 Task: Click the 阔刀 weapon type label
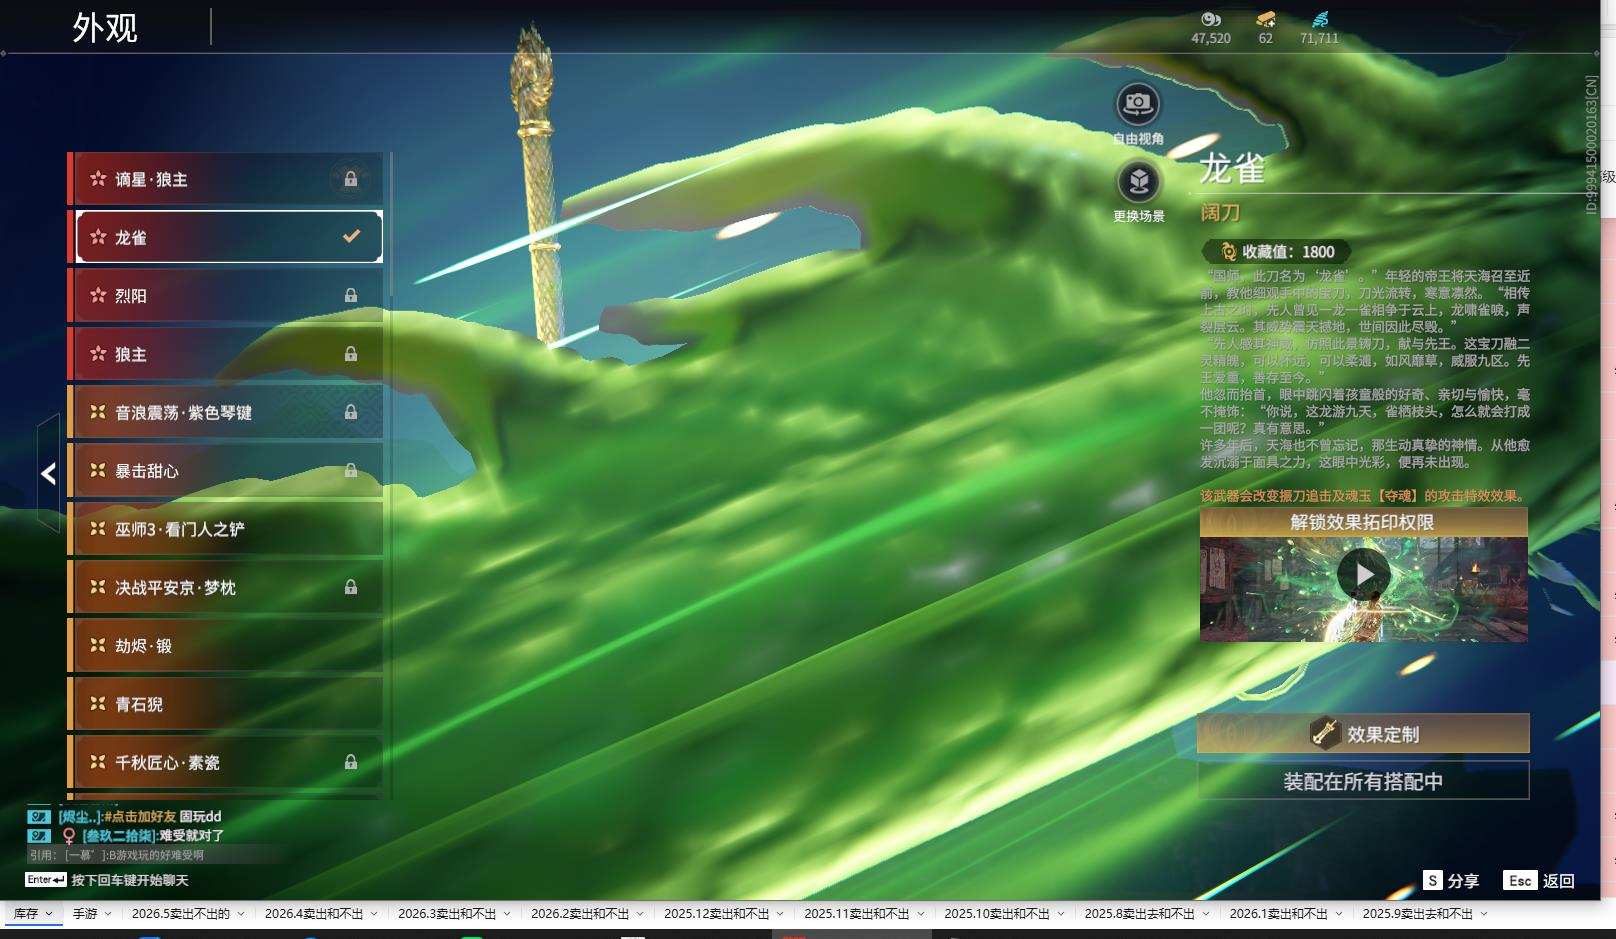coord(1220,212)
